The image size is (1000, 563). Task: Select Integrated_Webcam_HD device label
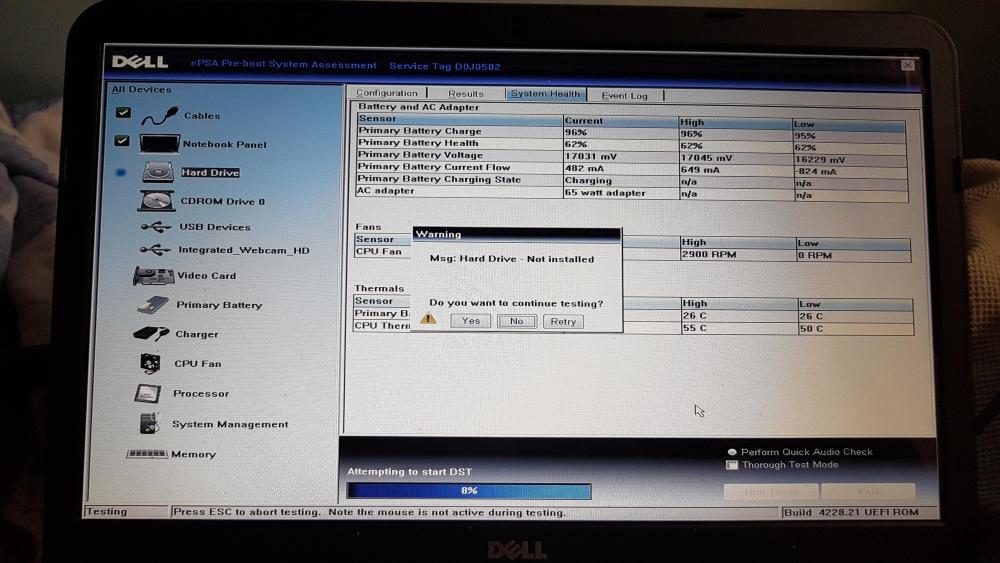244,250
